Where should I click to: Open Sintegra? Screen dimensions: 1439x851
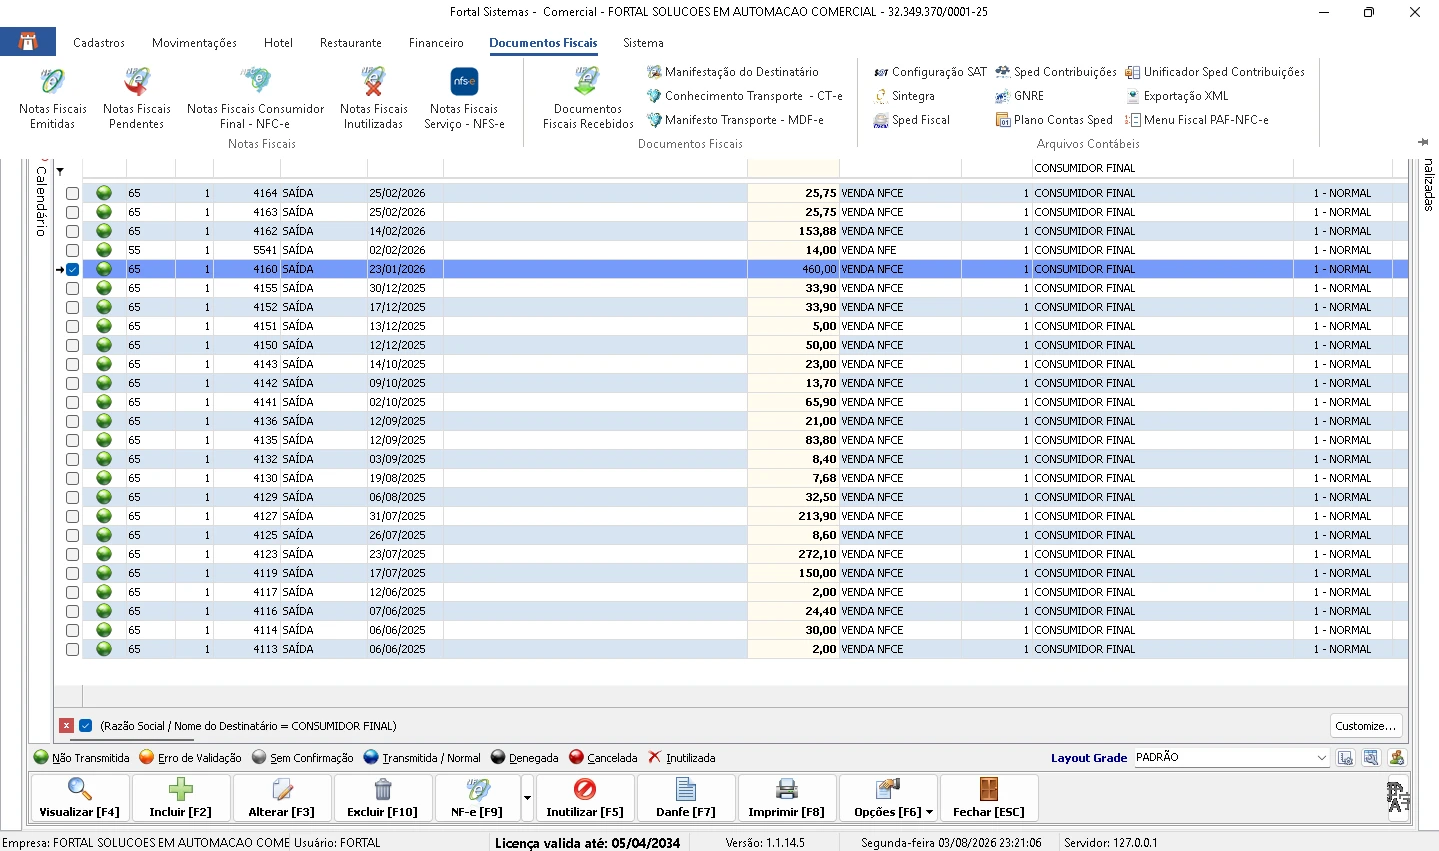point(904,96)
